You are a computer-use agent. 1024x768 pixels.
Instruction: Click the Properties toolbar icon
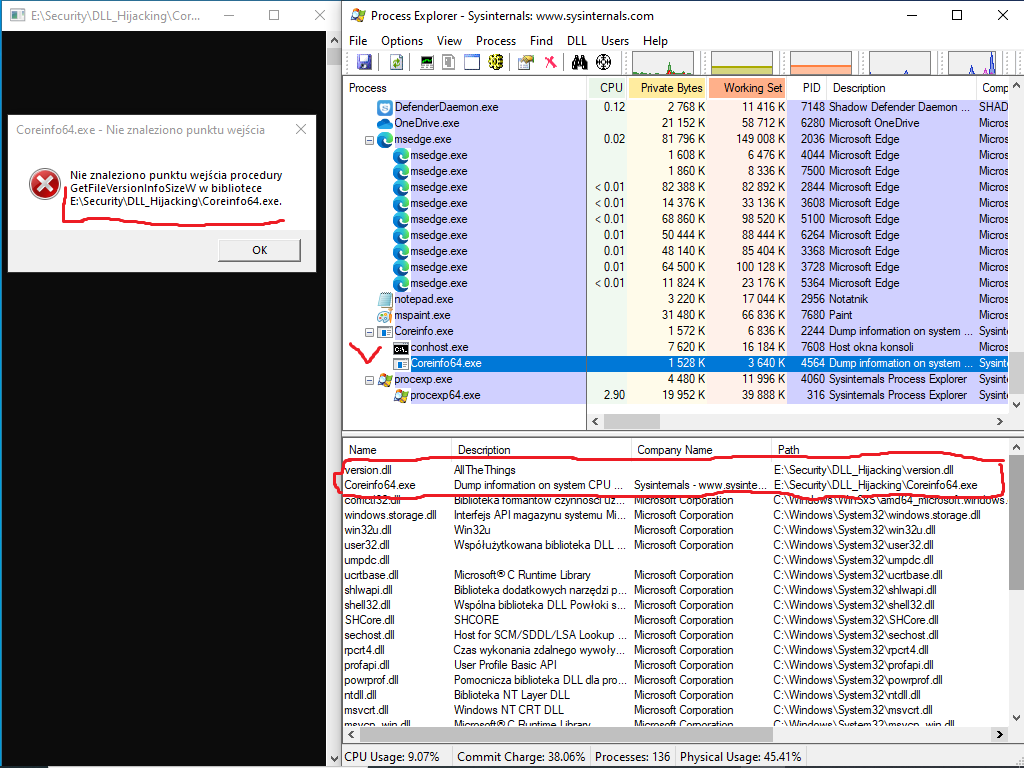pyautogui.click(x=525, y=63)
